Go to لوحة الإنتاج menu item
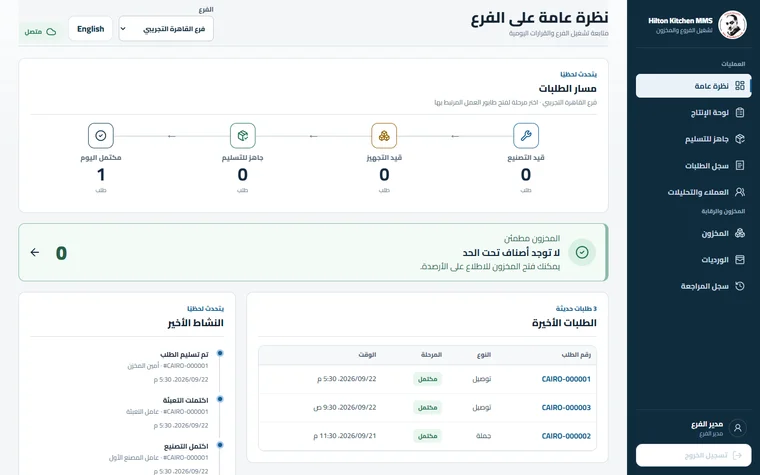 [x=694, y=112]
